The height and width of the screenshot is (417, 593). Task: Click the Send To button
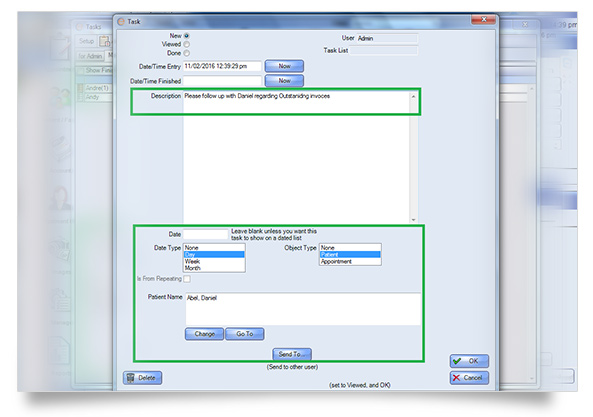[292, 354]
